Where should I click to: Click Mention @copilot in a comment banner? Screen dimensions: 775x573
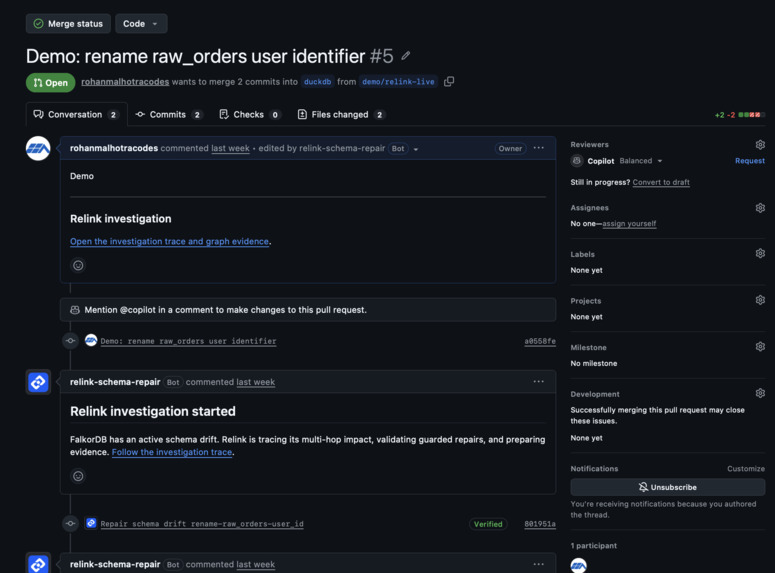click(308, 310)
